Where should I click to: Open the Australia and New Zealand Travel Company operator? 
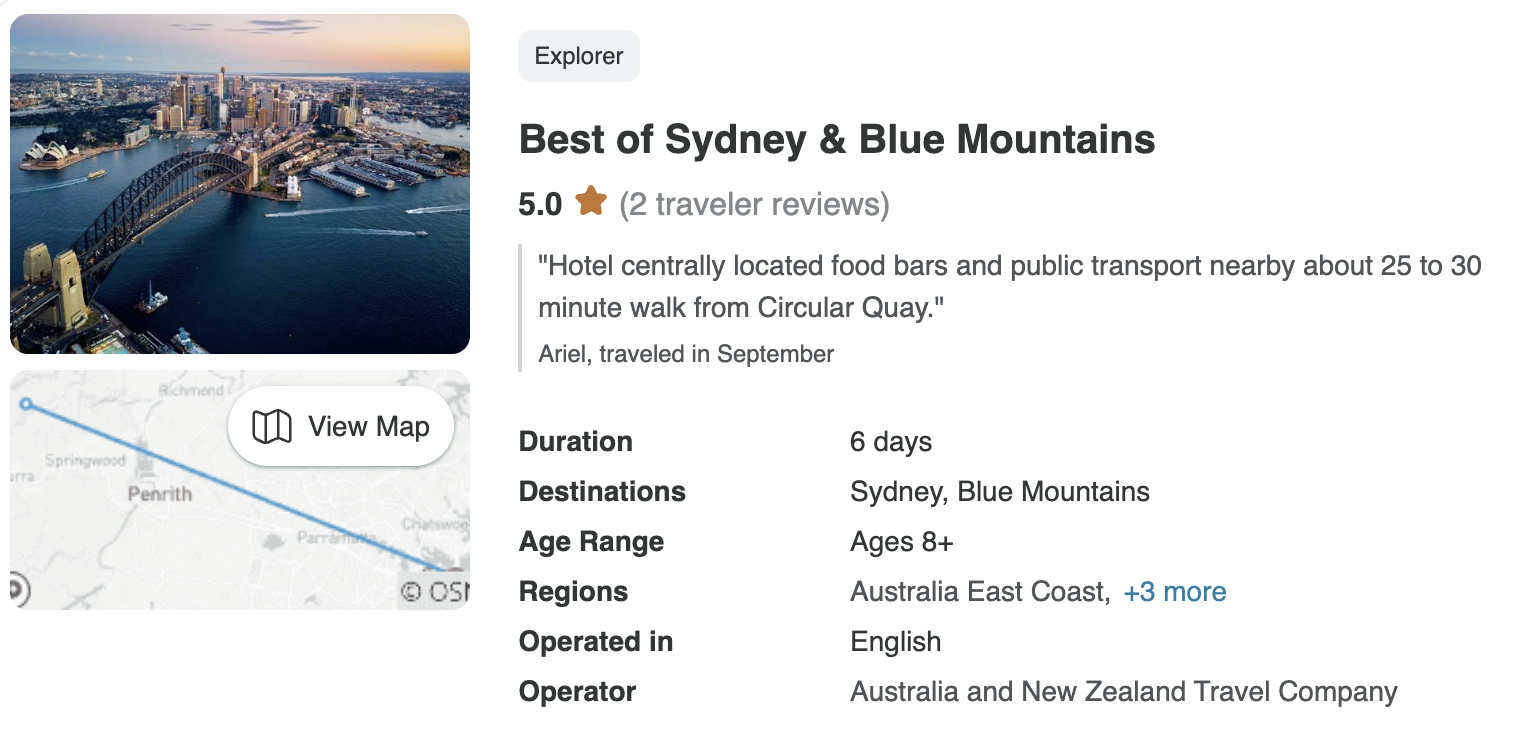pyautogui.click(x=1123, y=692)
